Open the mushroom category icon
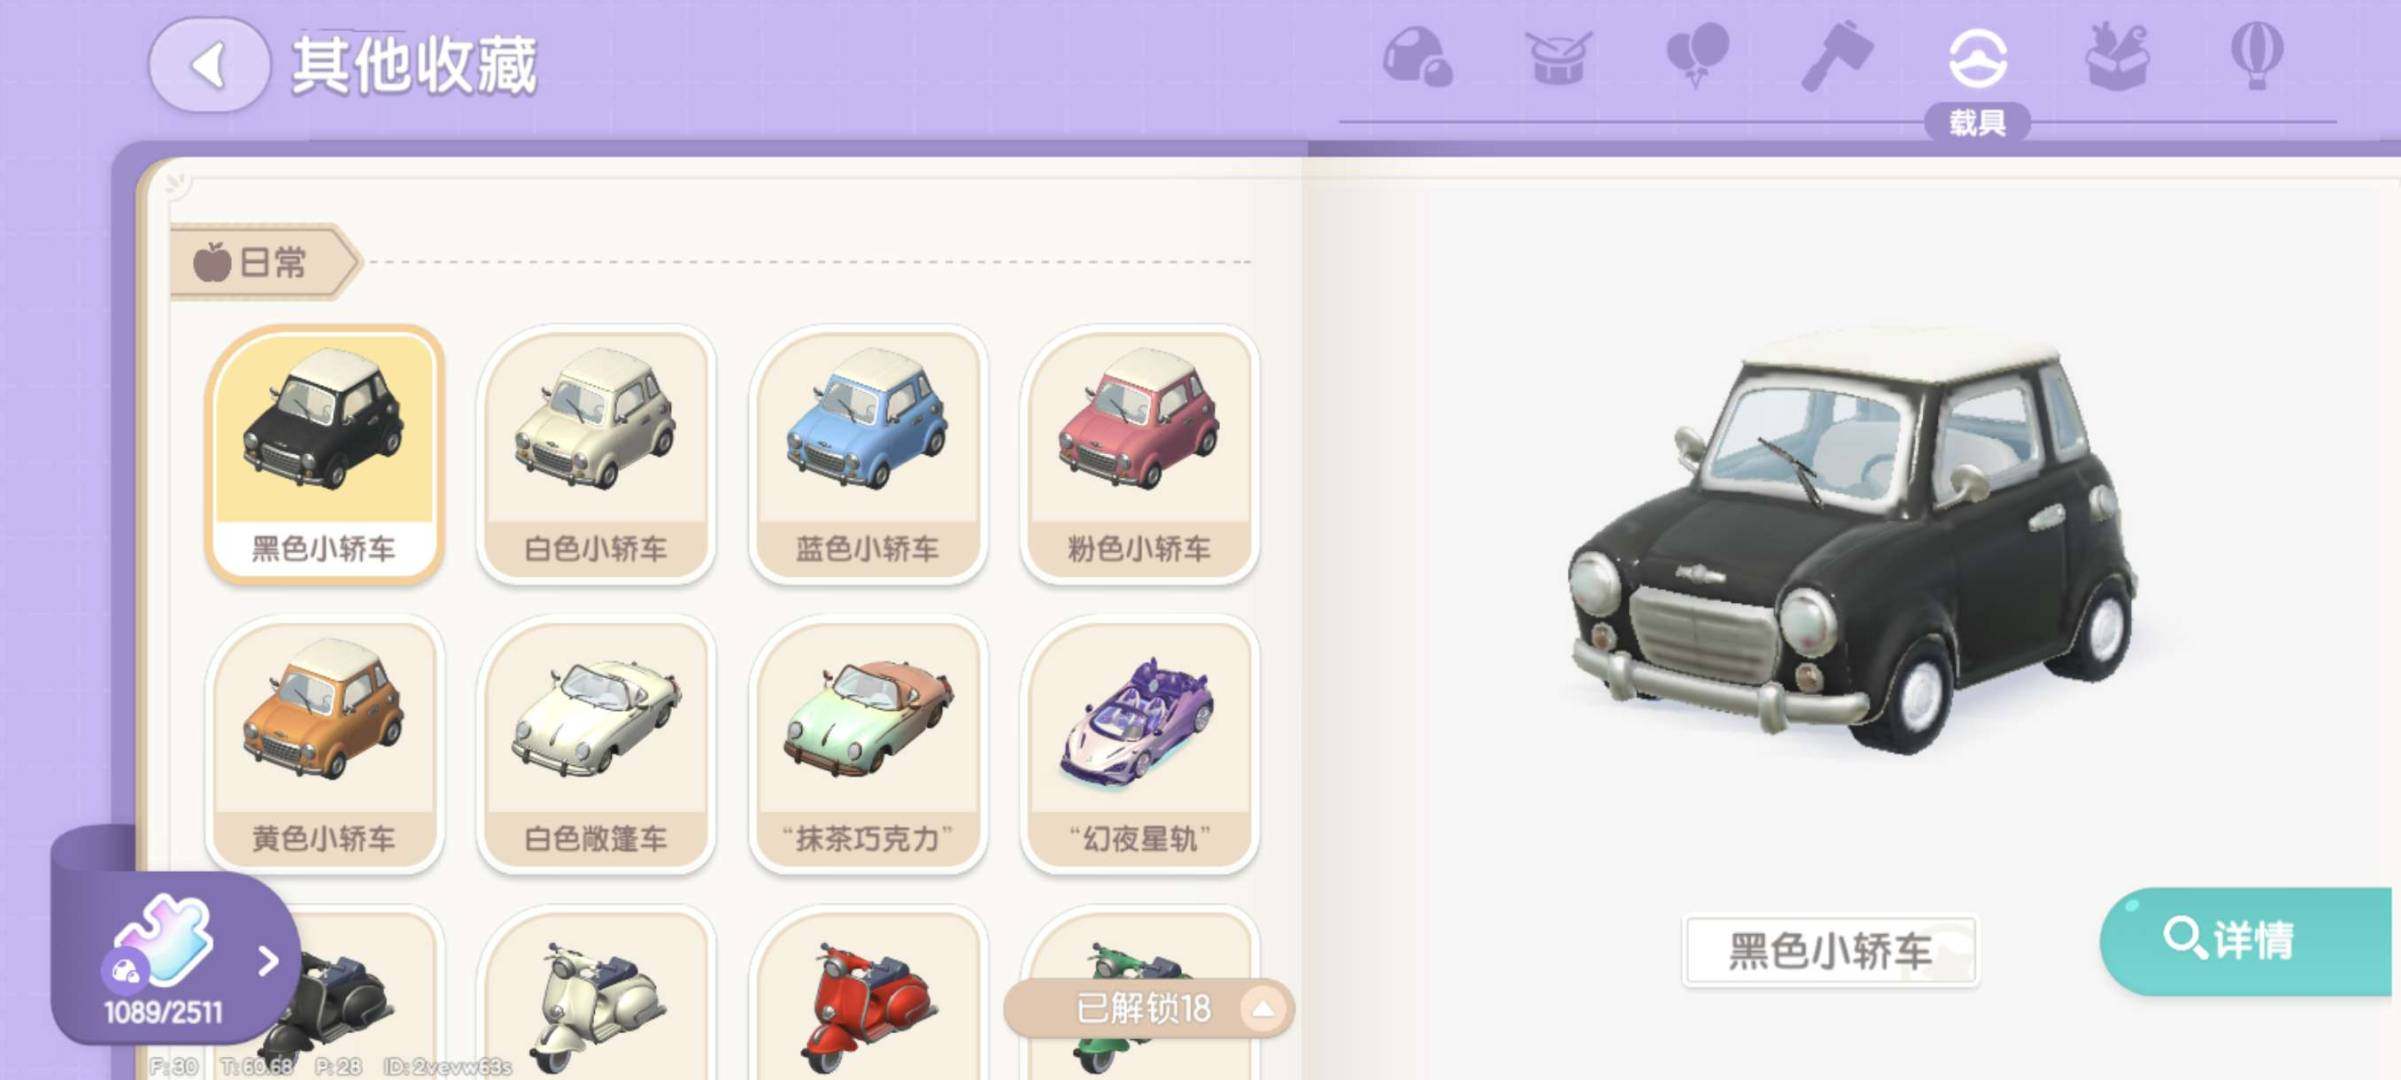2401x1080 pixels. click(1417, 56)
